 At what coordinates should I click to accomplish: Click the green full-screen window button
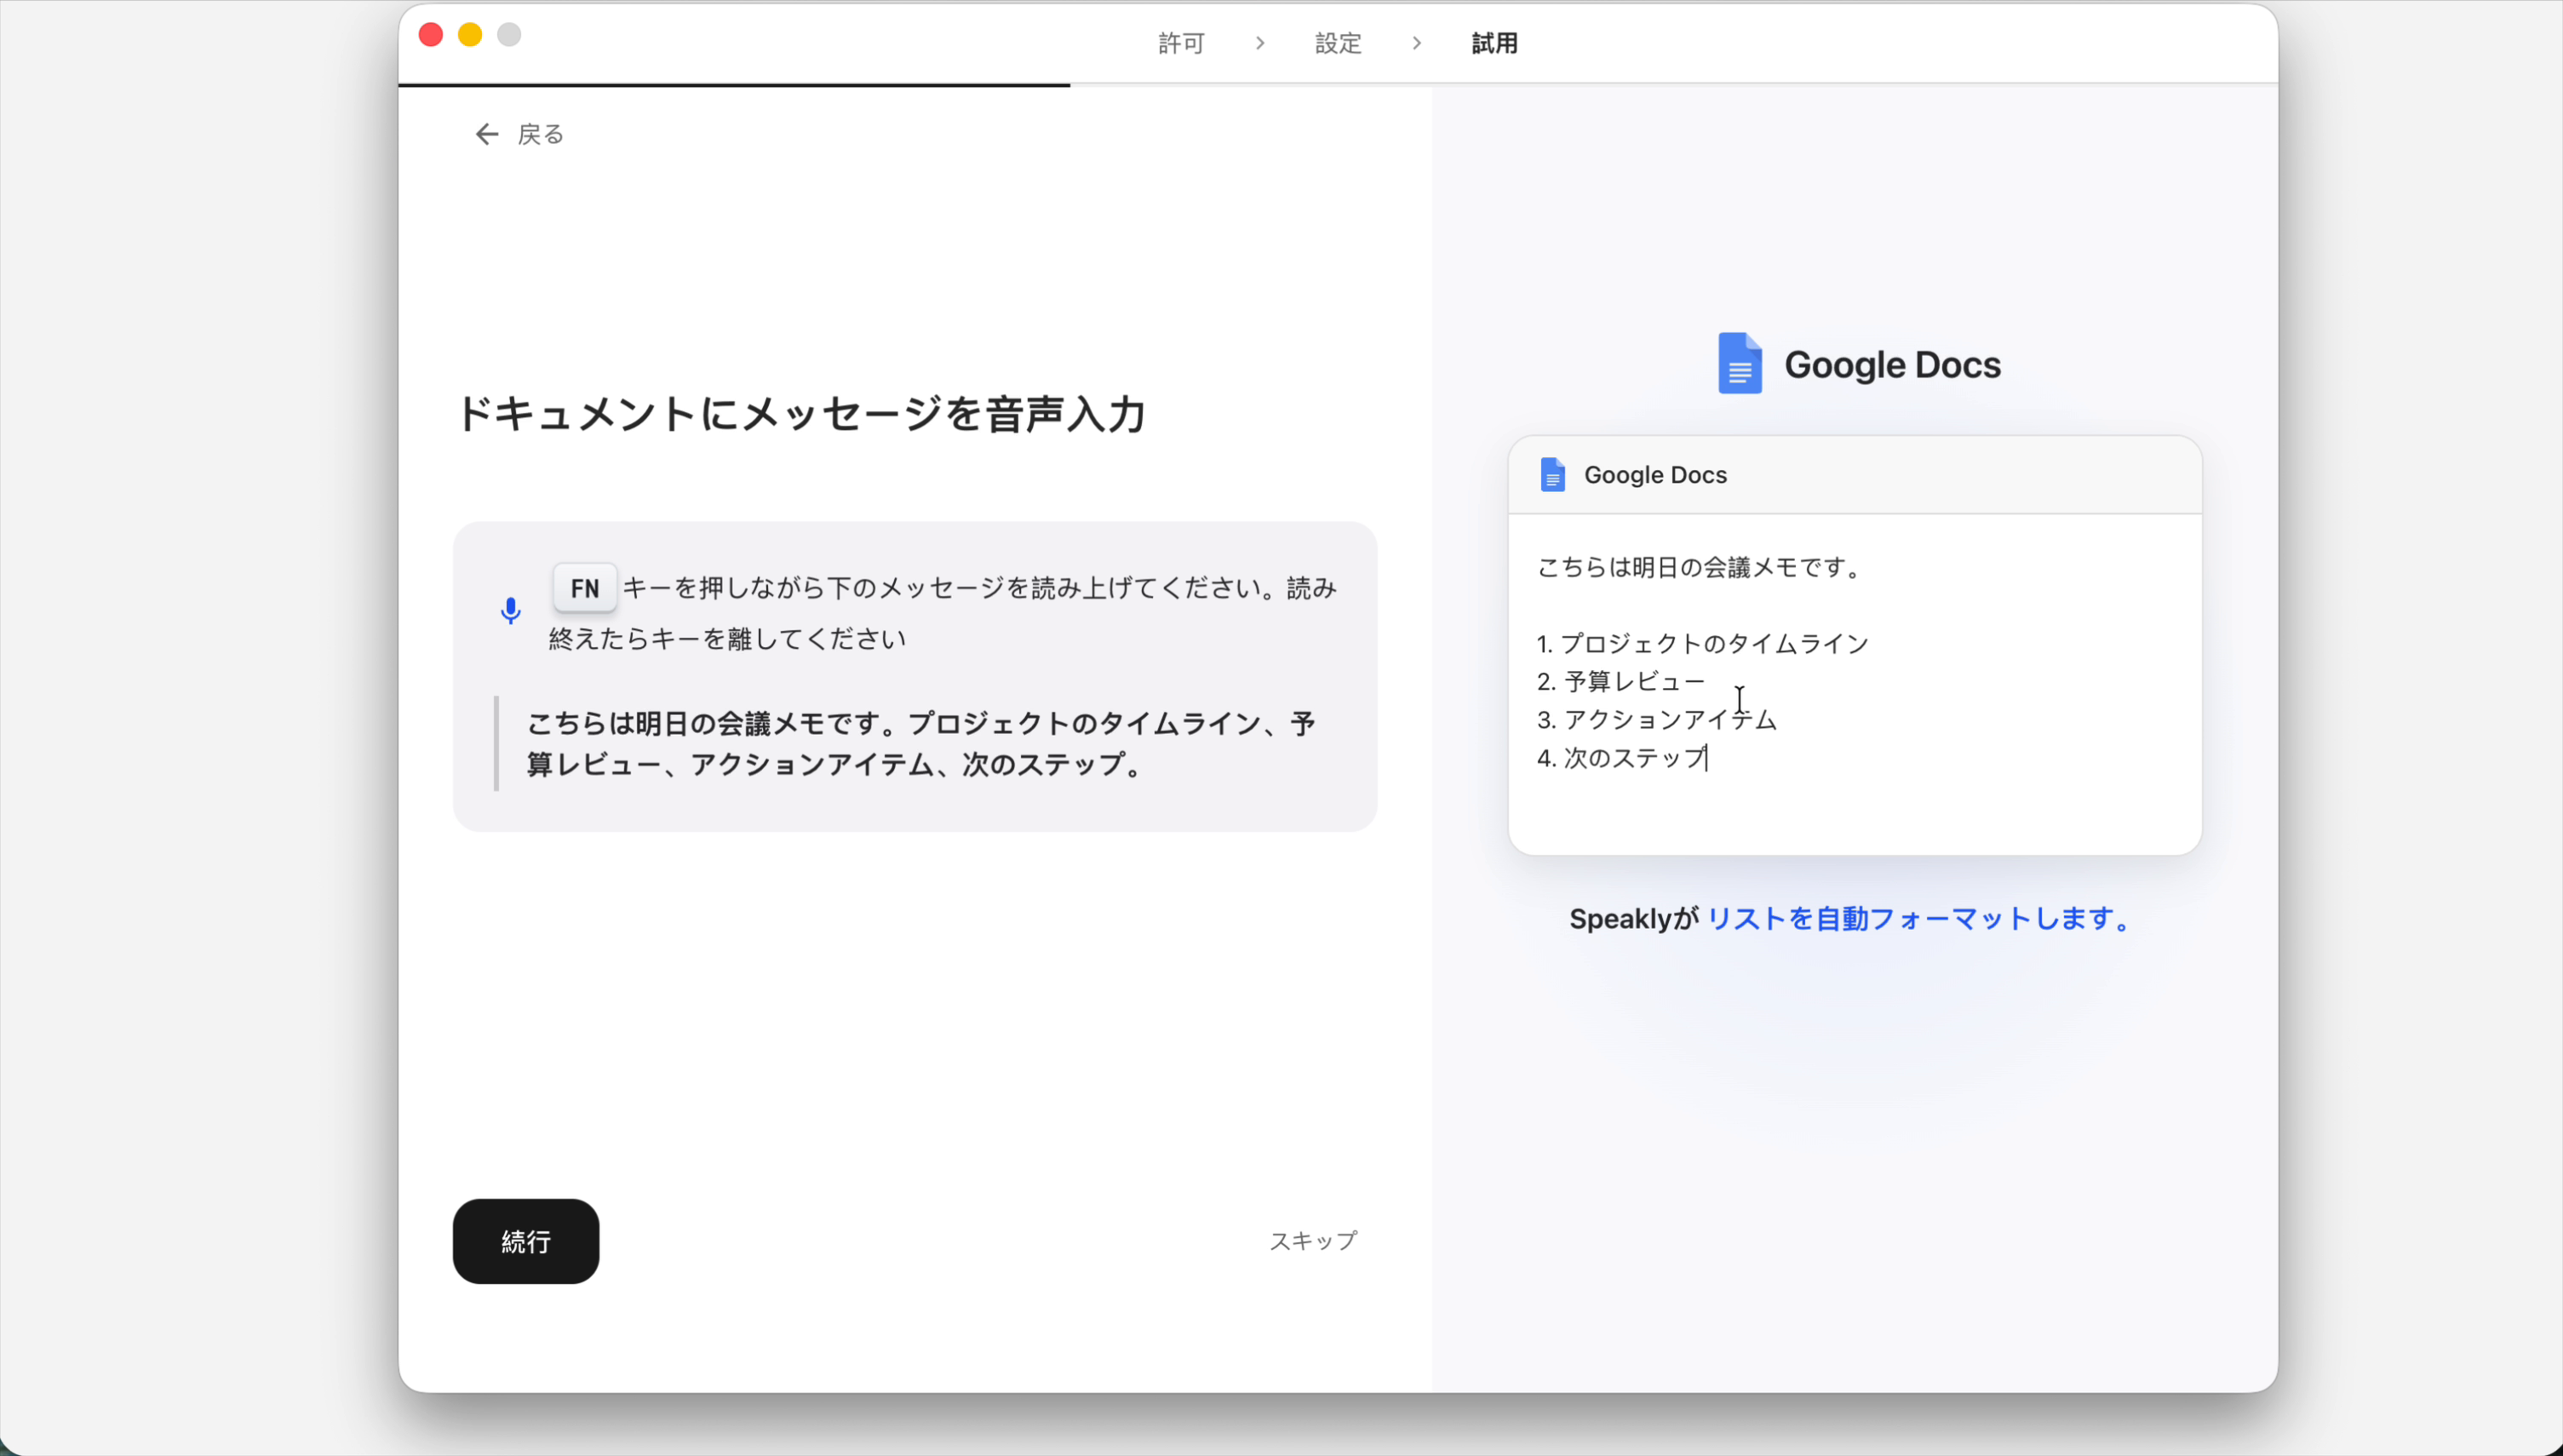pyautogui.click(x=509, y=34)
